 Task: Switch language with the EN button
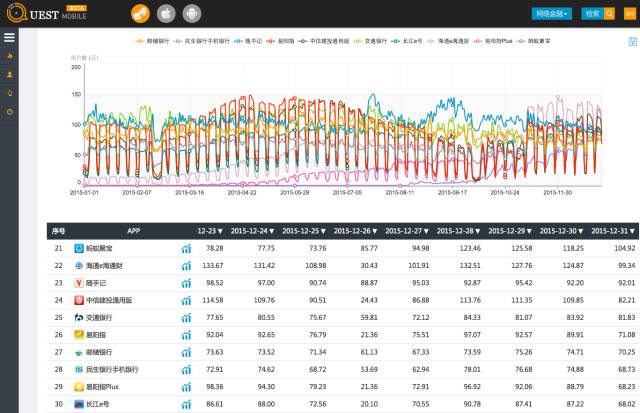[630, 13]
